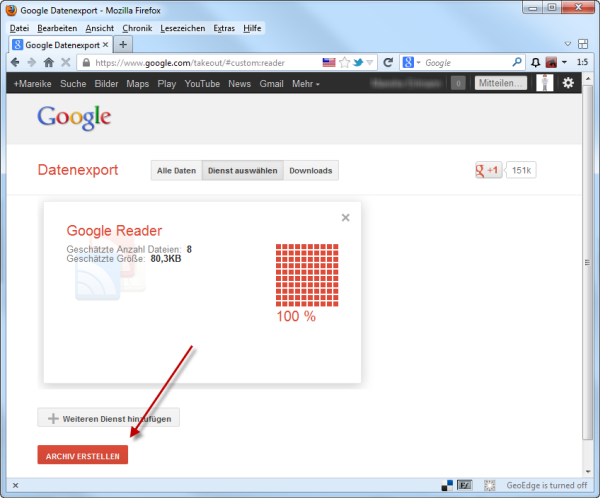Click the GeoEdge is turned off text
This screenshot has height=498, width=600.
546,485
